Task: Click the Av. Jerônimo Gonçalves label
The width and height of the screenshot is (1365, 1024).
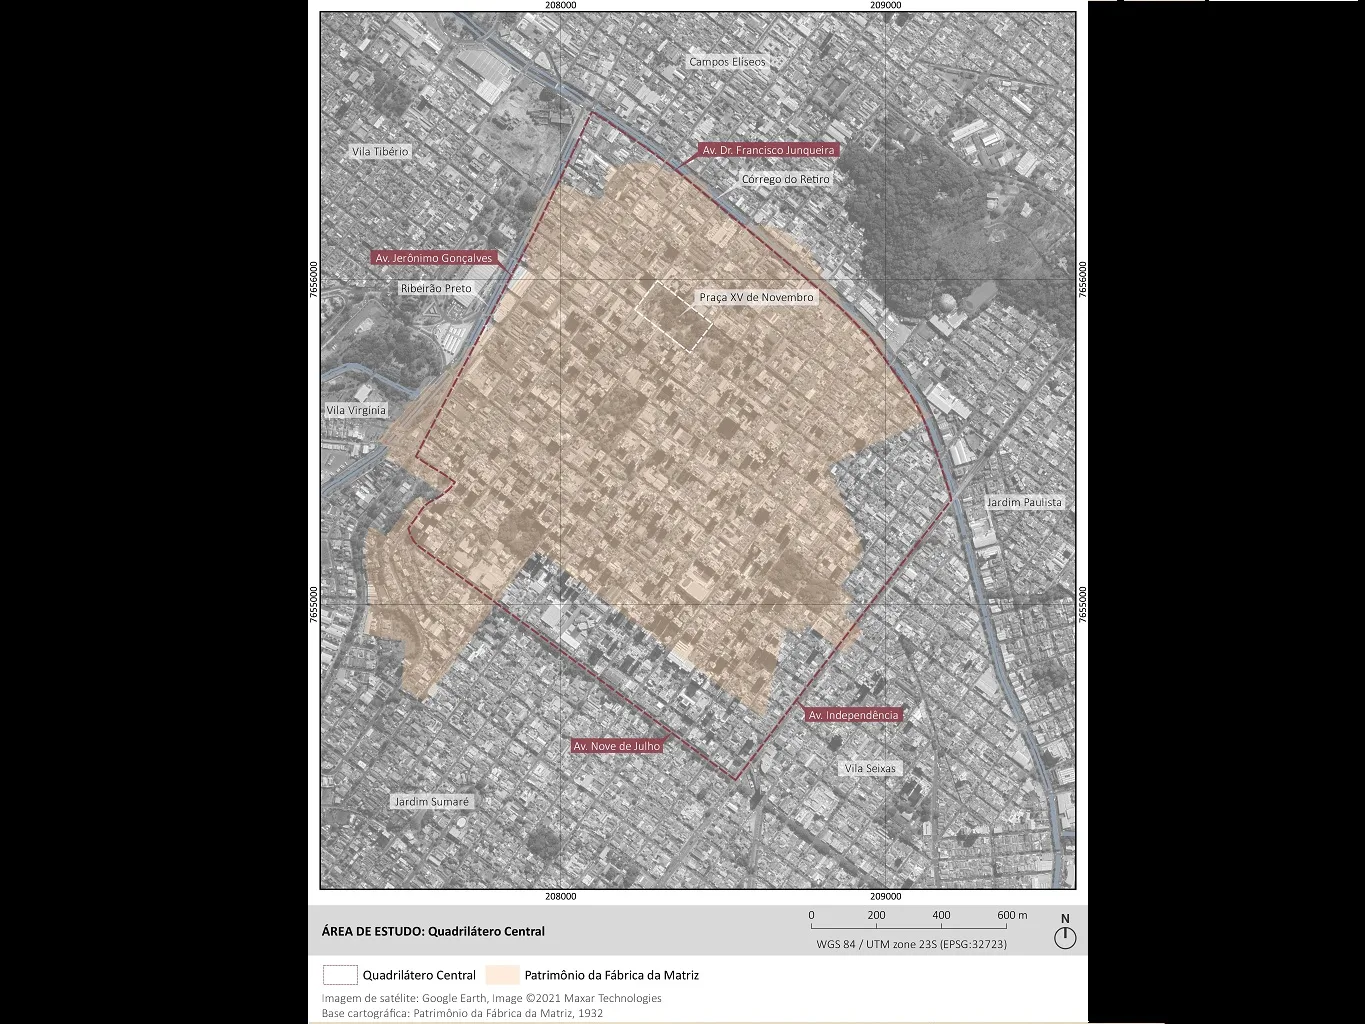Action: coord(433,257)
